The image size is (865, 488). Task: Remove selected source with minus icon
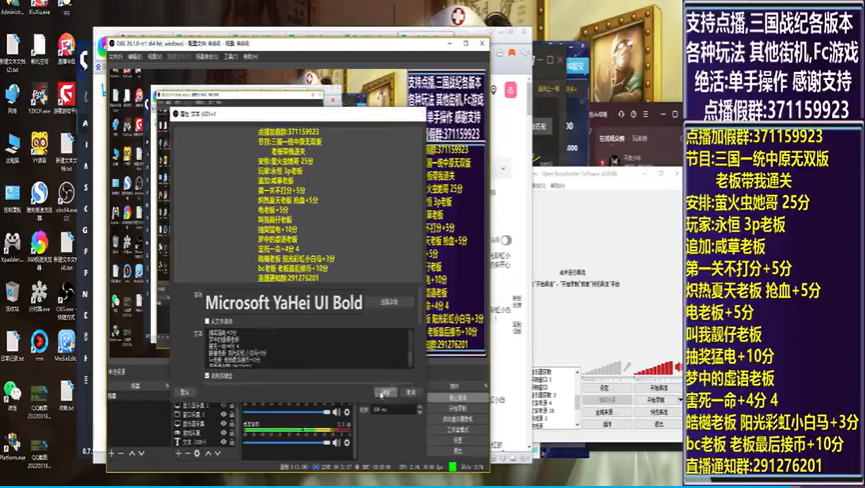pyautogui.click(x=188, y=453)
